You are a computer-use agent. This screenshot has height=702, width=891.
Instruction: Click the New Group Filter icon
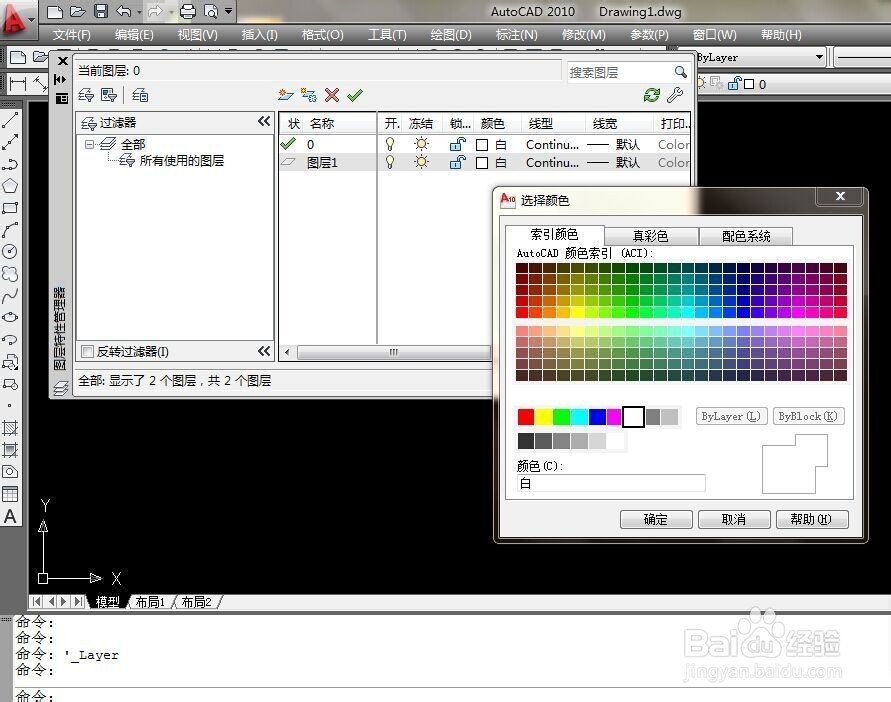click(x=109, y=95)
